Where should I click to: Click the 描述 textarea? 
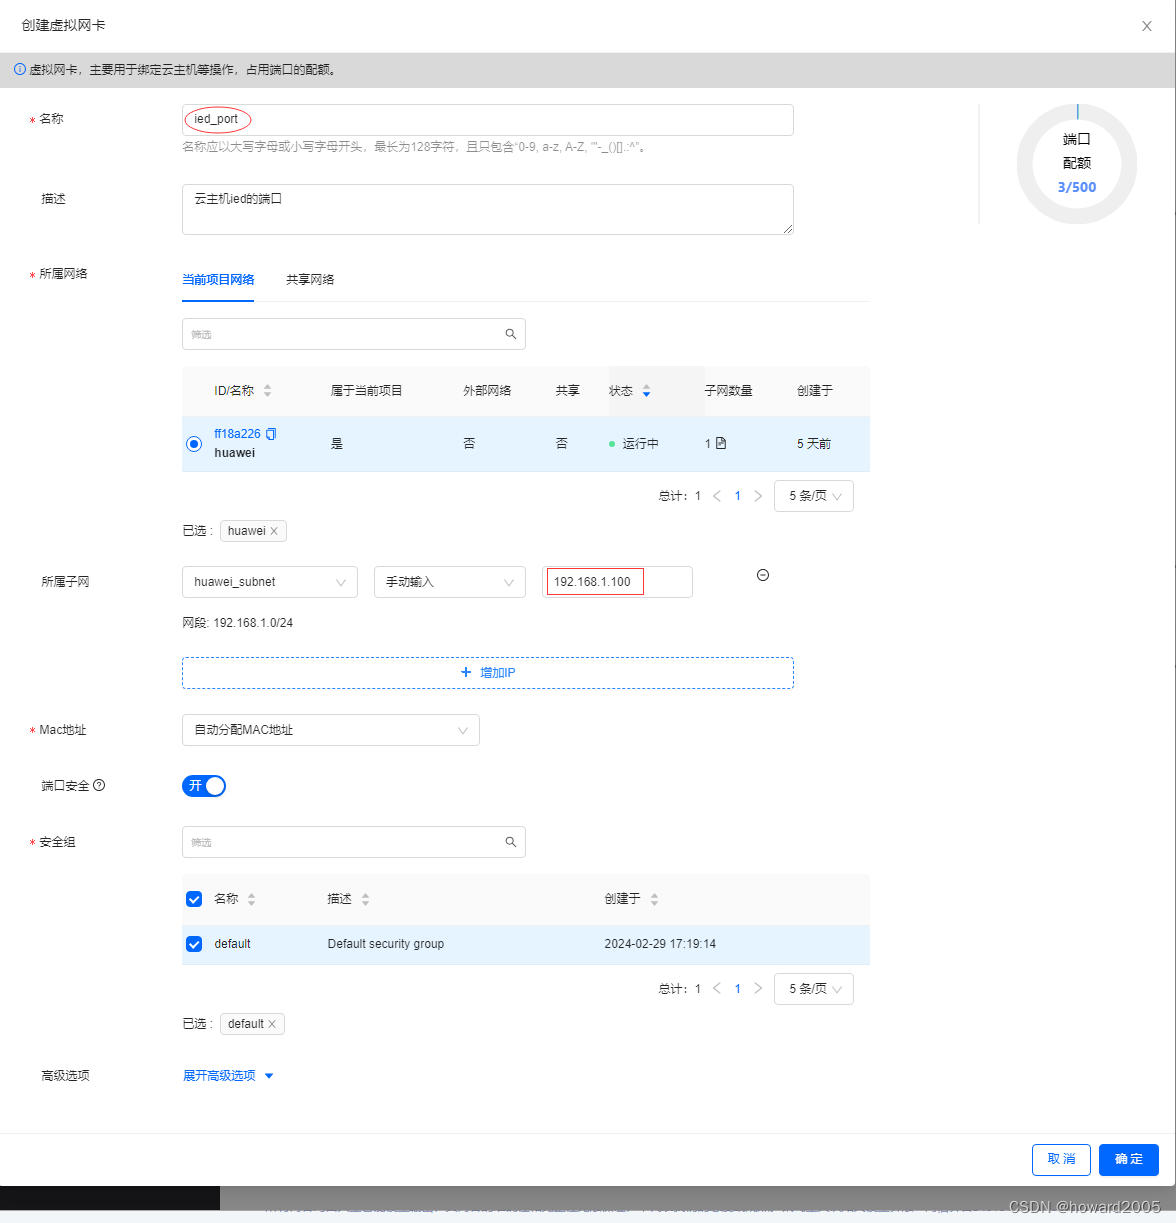click(x=488, y=209)
